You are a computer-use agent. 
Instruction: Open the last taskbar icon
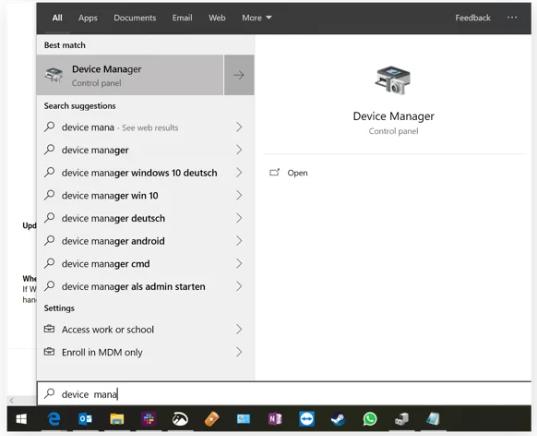(433, 419)
